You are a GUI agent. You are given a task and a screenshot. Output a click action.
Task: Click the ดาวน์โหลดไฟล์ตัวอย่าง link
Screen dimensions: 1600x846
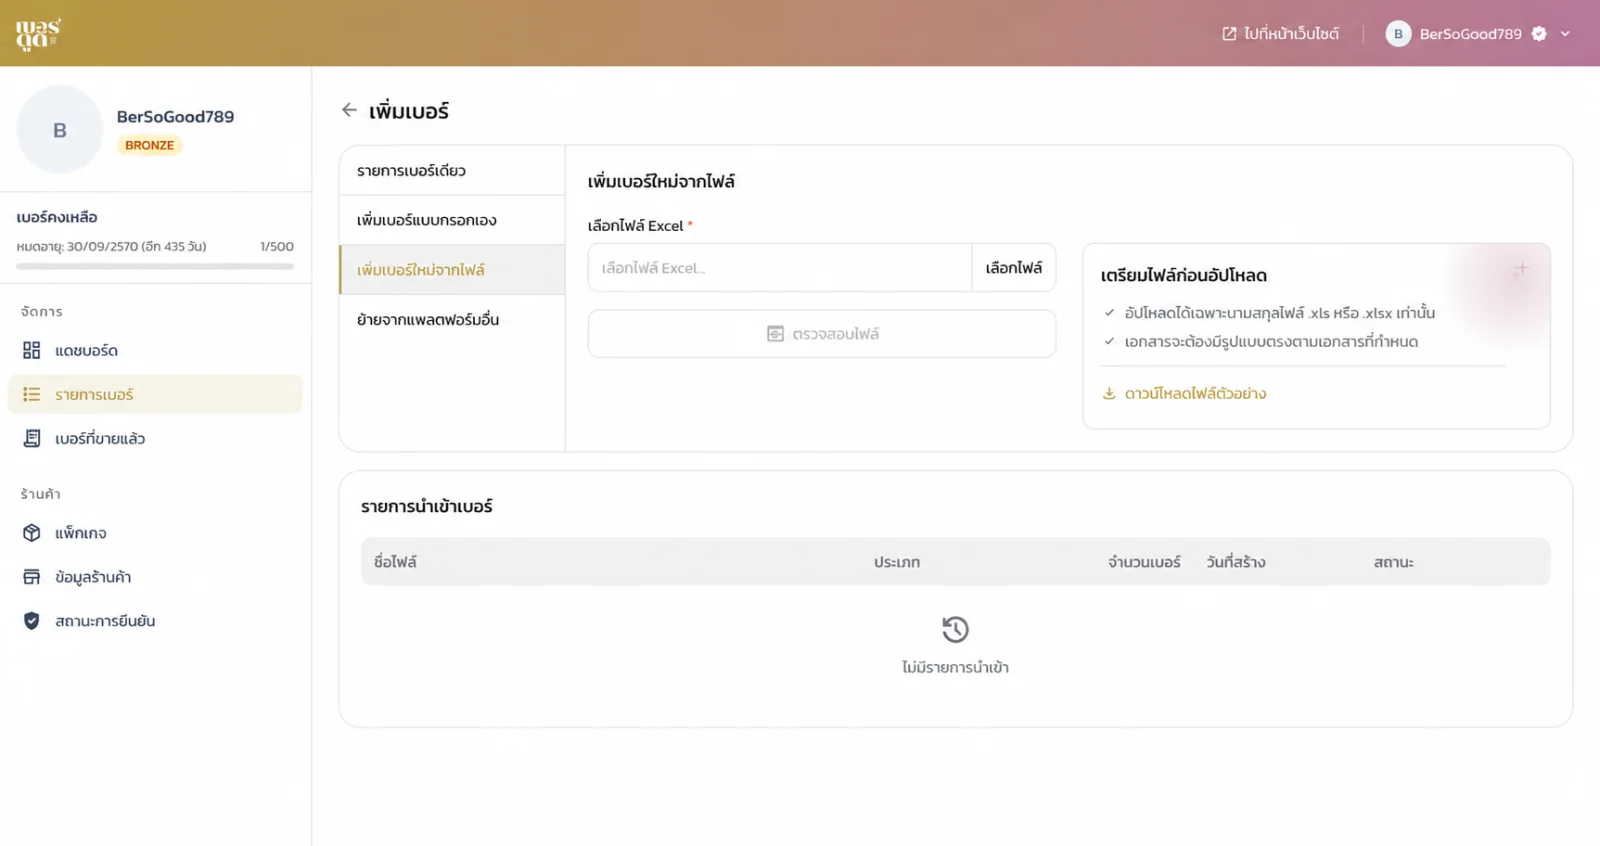[x=1195, y=393]
